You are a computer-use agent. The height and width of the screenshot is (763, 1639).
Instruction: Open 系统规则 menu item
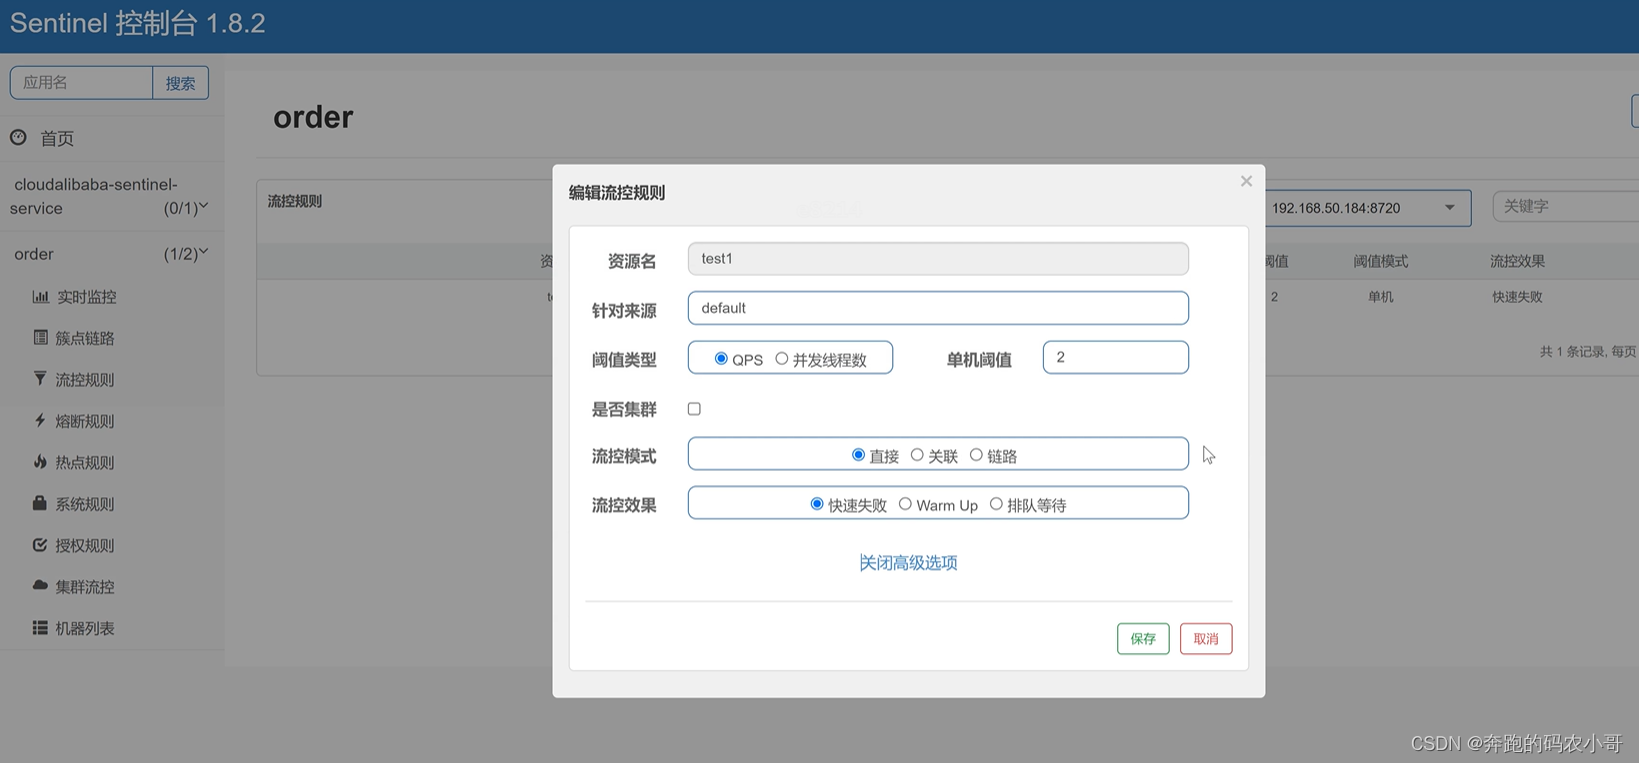click(x=84, y=504)
